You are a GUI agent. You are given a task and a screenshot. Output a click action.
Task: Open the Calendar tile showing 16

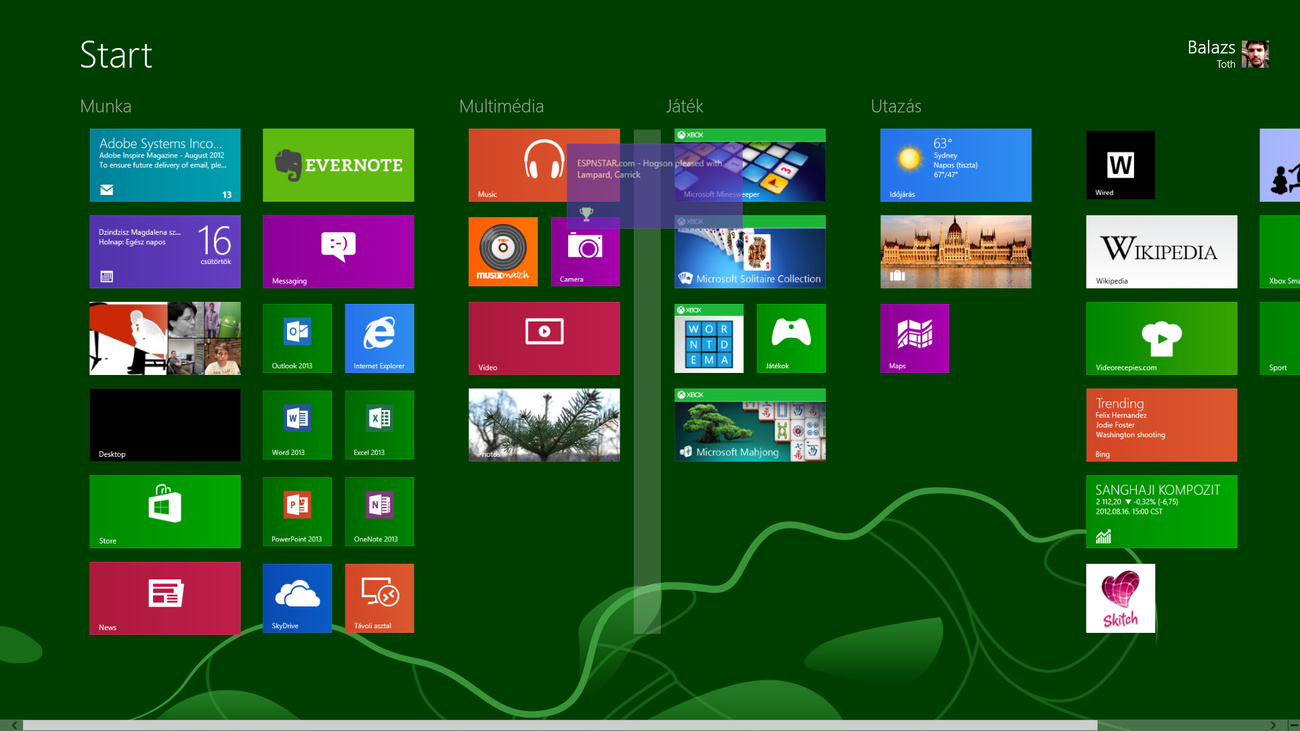(165, 252)
